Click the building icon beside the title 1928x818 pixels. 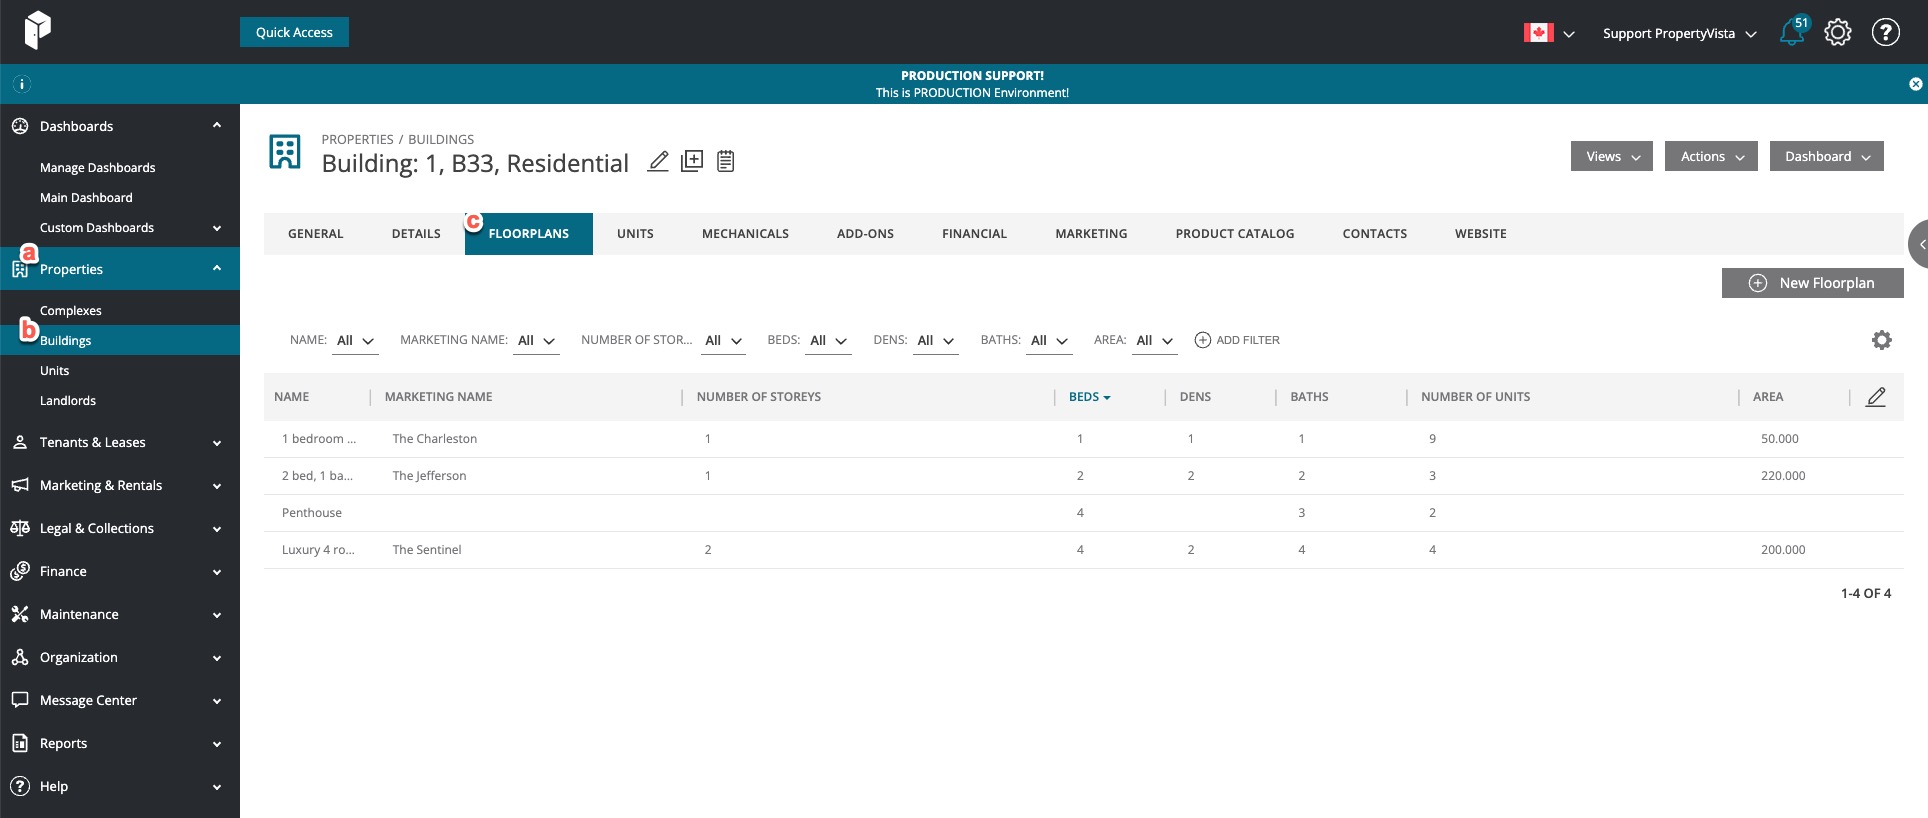click(x=285, y=152)
